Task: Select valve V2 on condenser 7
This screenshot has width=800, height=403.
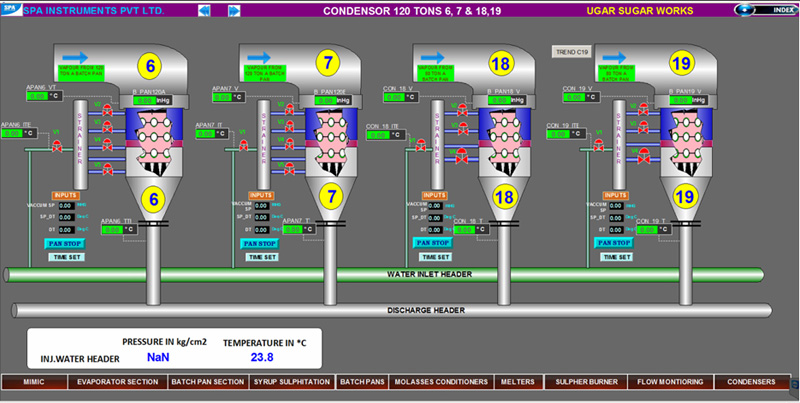Action: 289,109
